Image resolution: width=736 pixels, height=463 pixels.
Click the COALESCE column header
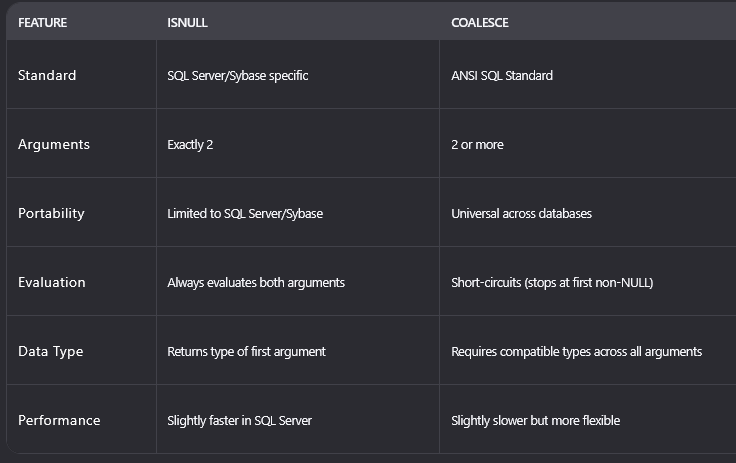(x=480, y=23)
